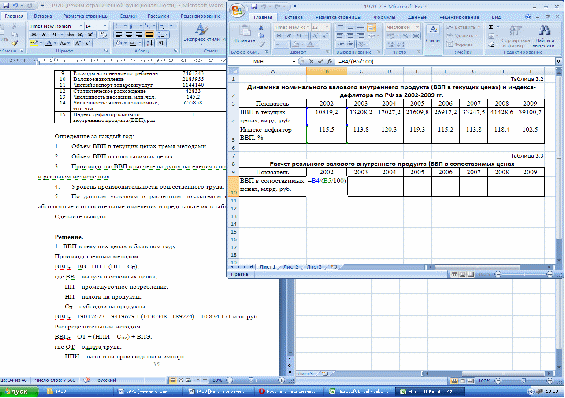Confirm formula entry with the checkmark
Screen dimensions: 565x398
tap(320, 62)
